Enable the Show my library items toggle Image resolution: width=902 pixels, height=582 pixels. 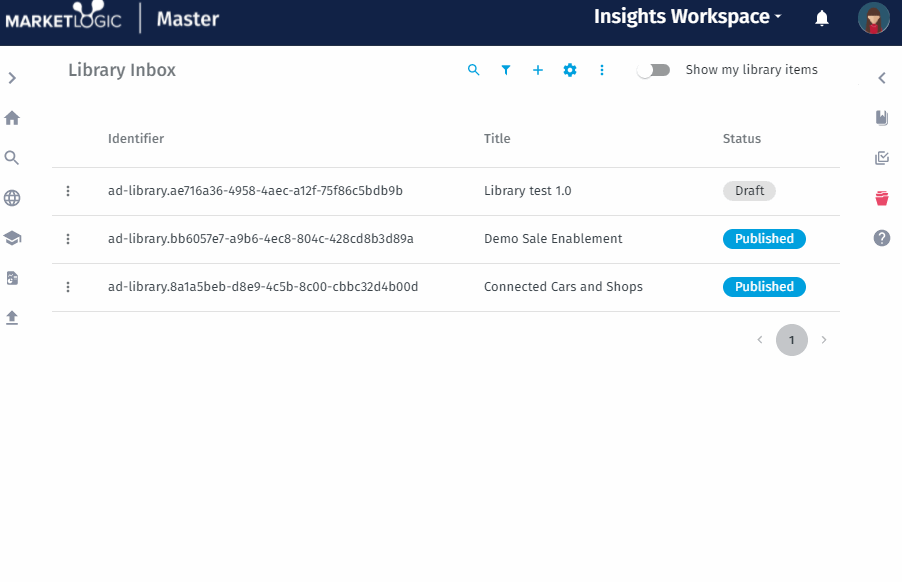[x=654, y=70]
